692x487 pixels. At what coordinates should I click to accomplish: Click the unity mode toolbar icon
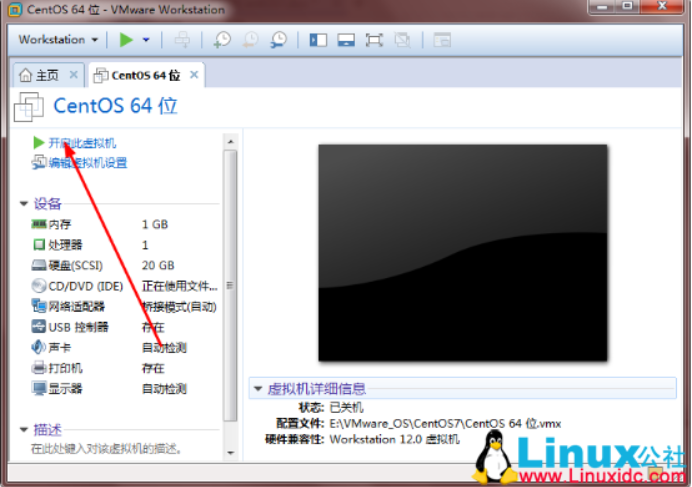point(402,40)
